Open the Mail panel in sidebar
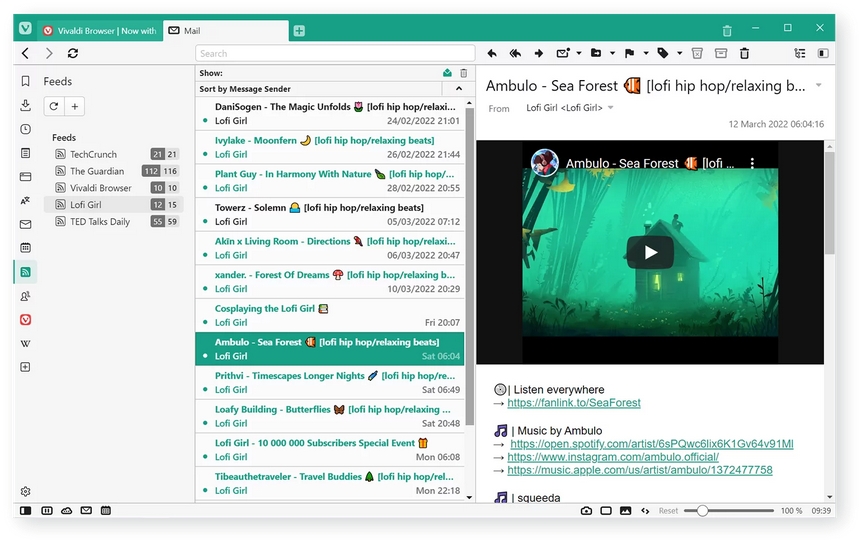 pyautogui.click(x=25, y=224)
